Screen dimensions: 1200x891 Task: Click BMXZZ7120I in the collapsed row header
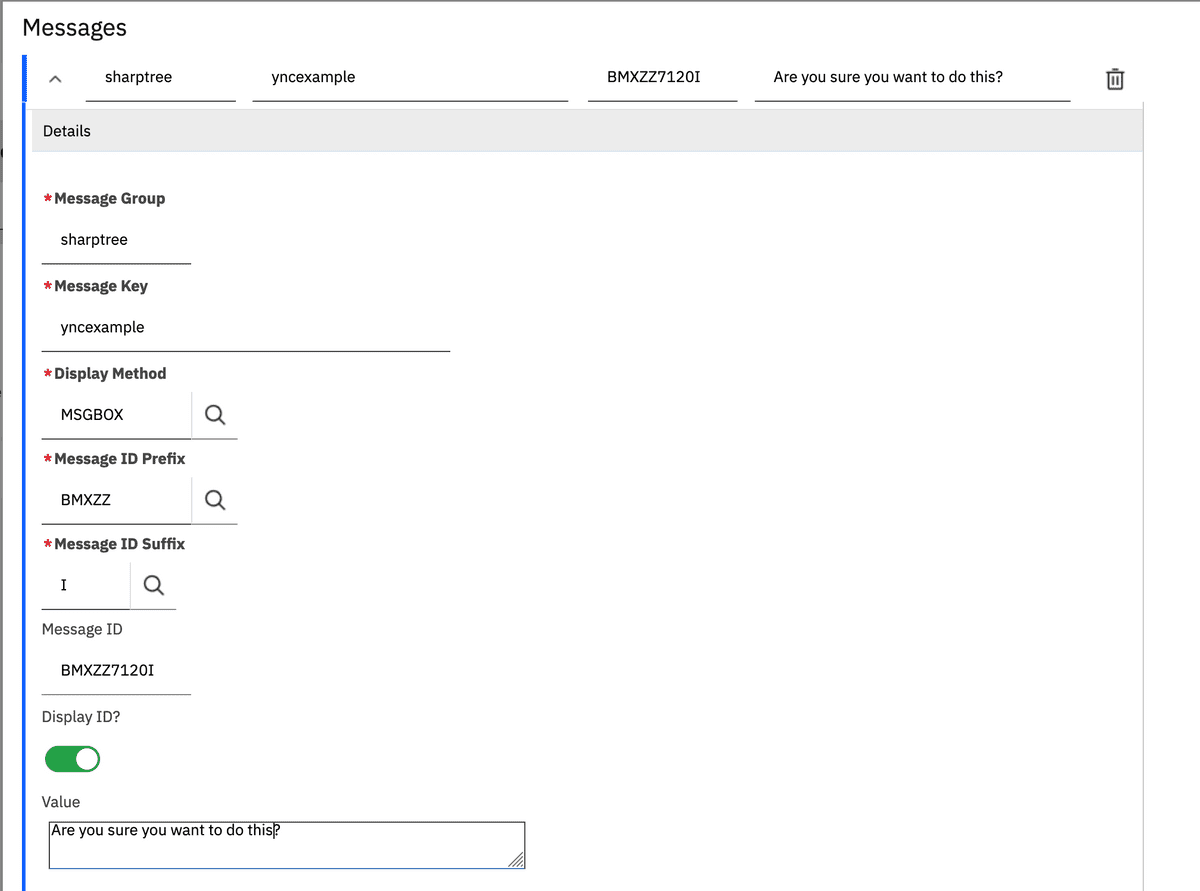click(662, 77)
